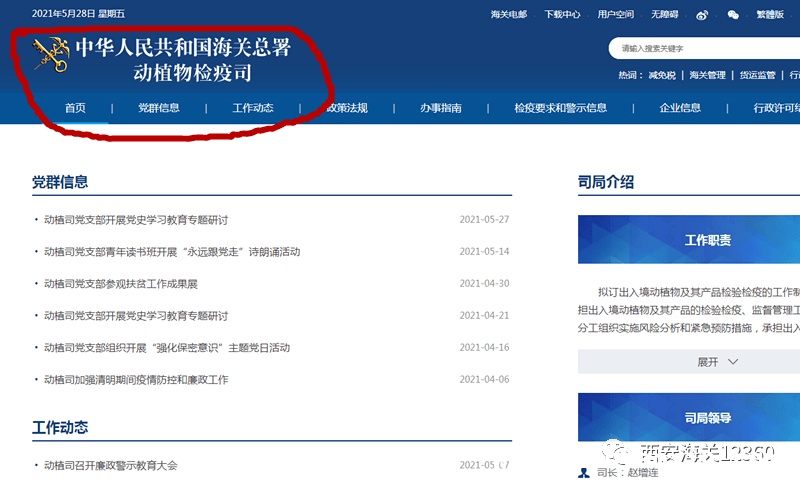This screenshot has width=800, height=488.
Task: Click the 无障碍 top link
Action: (664, 14)
